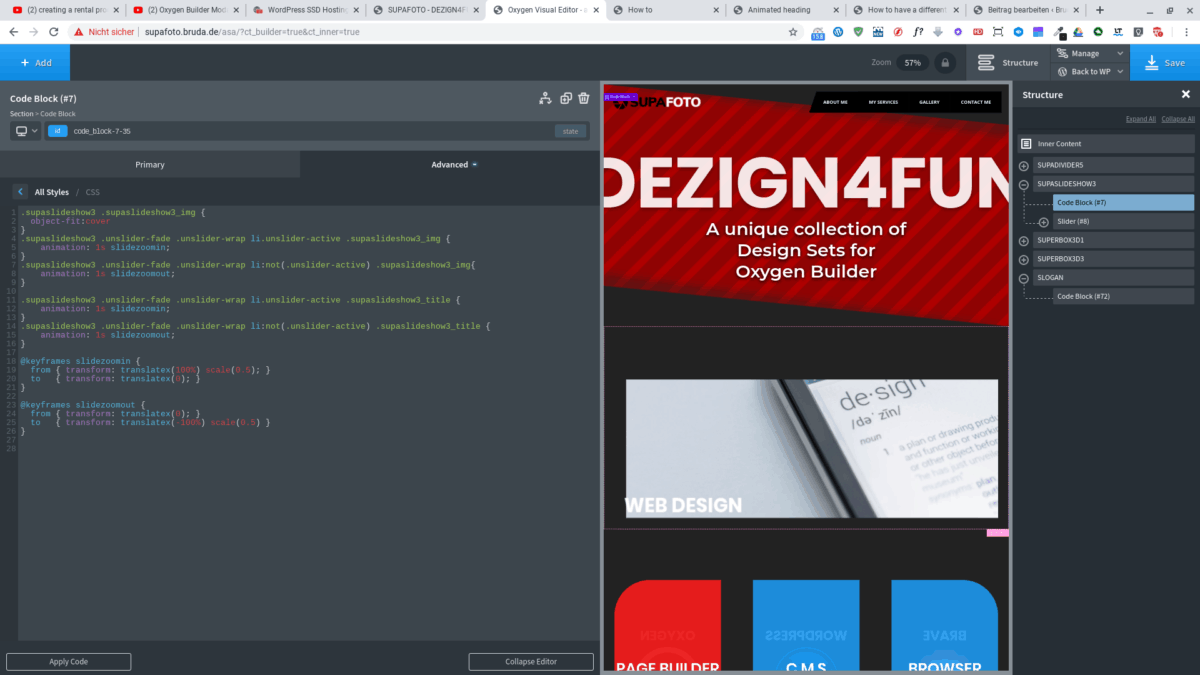The image size is (1200, 675).
Task: Close the Structure panel with X
Action: [x=1186, y=95]
